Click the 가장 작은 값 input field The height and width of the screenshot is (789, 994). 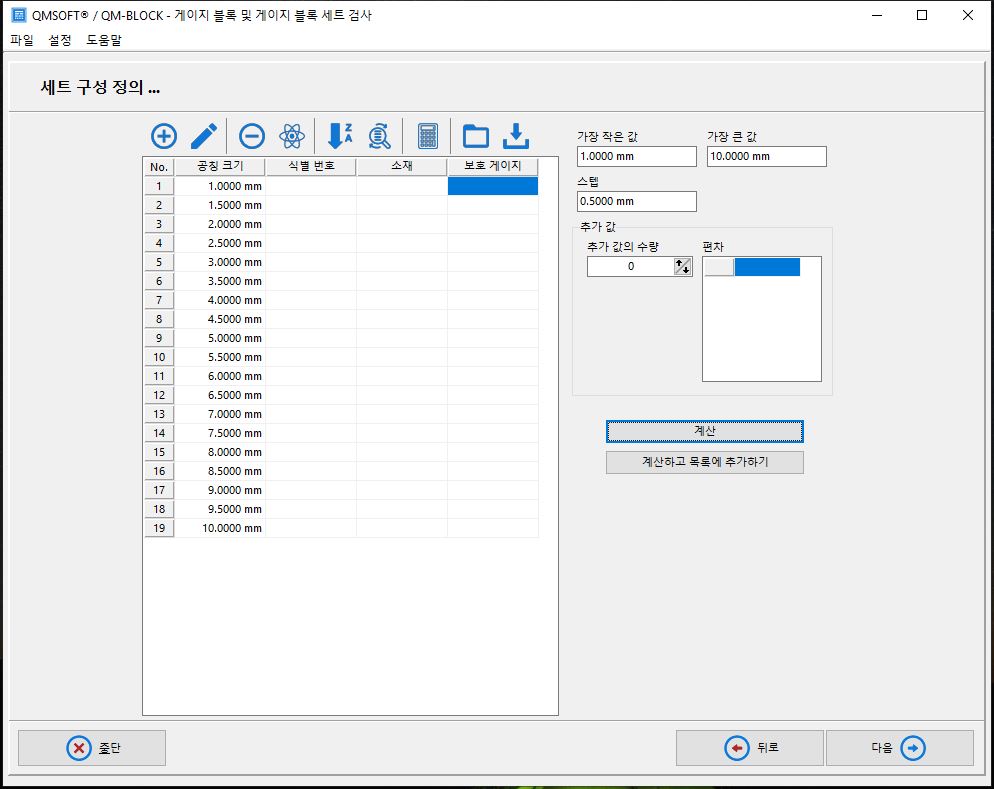coord(636,157)
